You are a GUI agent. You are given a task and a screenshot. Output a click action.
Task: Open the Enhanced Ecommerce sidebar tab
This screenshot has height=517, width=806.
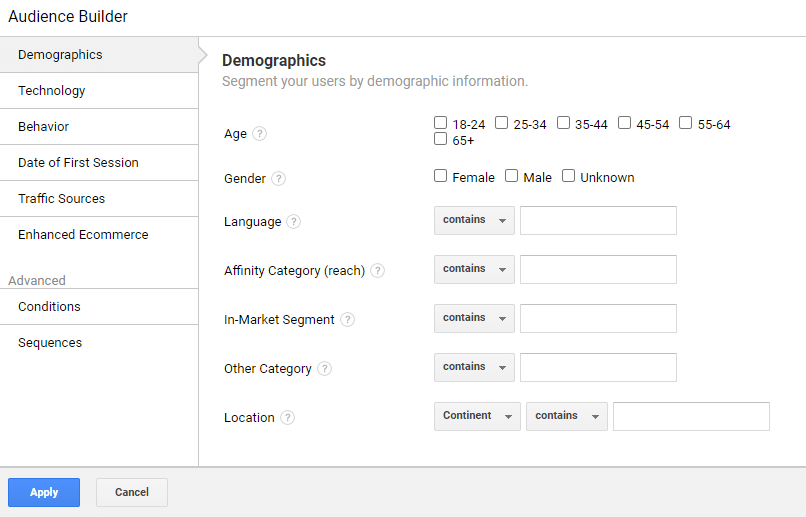(99, 234)
